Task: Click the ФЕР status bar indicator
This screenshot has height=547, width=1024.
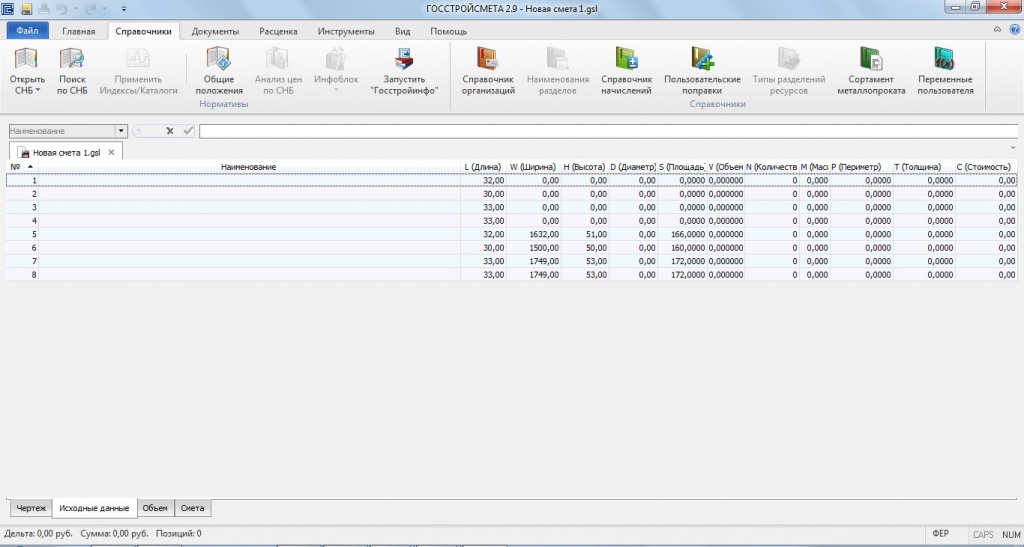Action: coord(940,534)
